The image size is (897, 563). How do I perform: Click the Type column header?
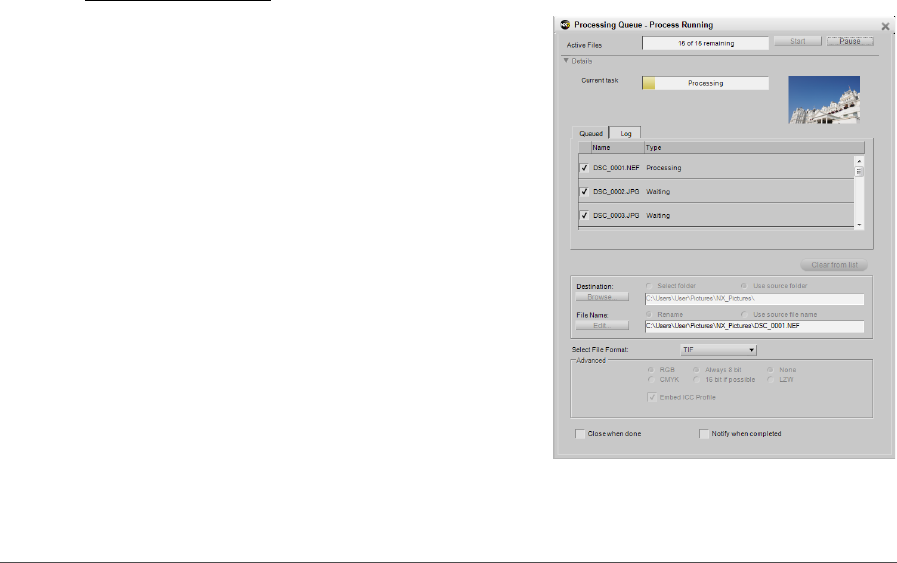click(754, 148)
